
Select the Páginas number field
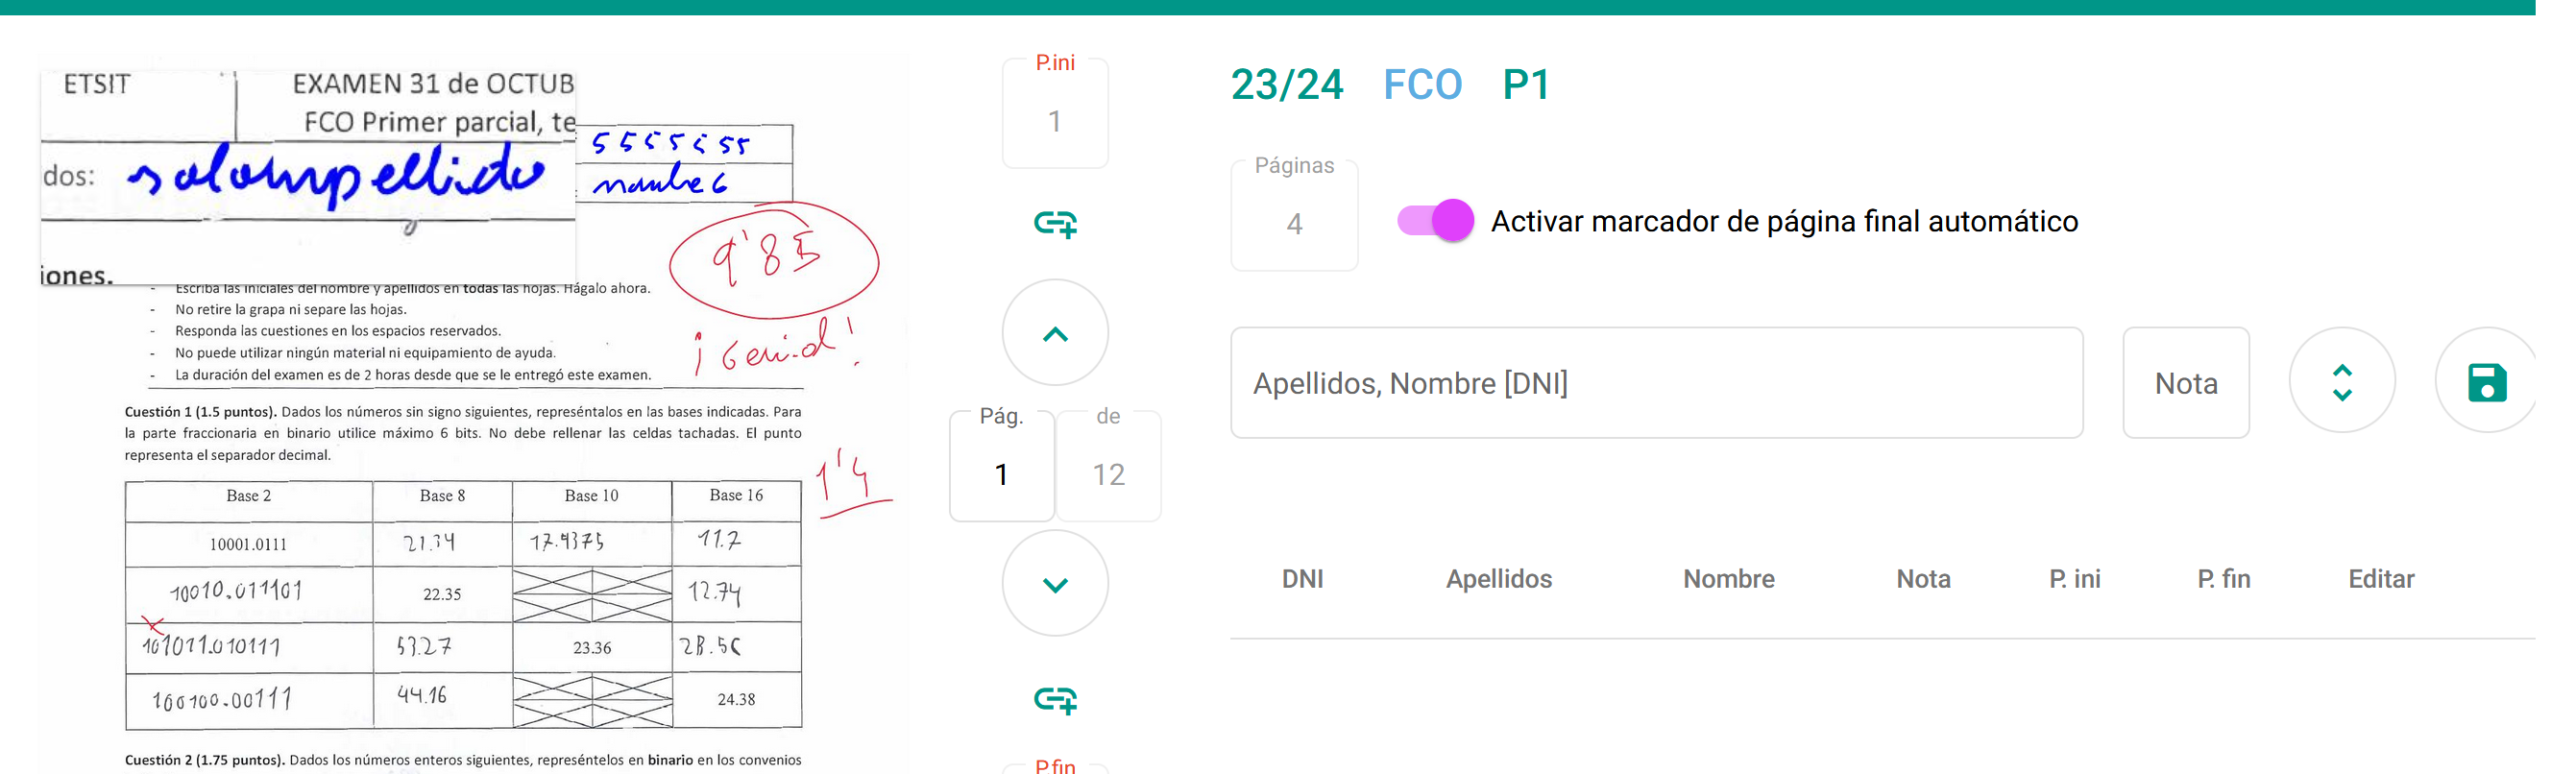(1294, 222)
